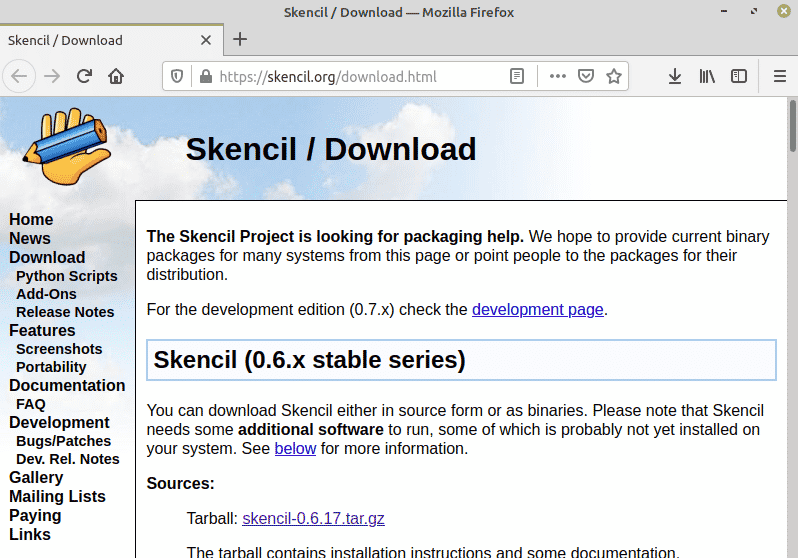
Task: Toggle reader view icon in address bar
Action: pyautogui.click(x=517, y=76)
